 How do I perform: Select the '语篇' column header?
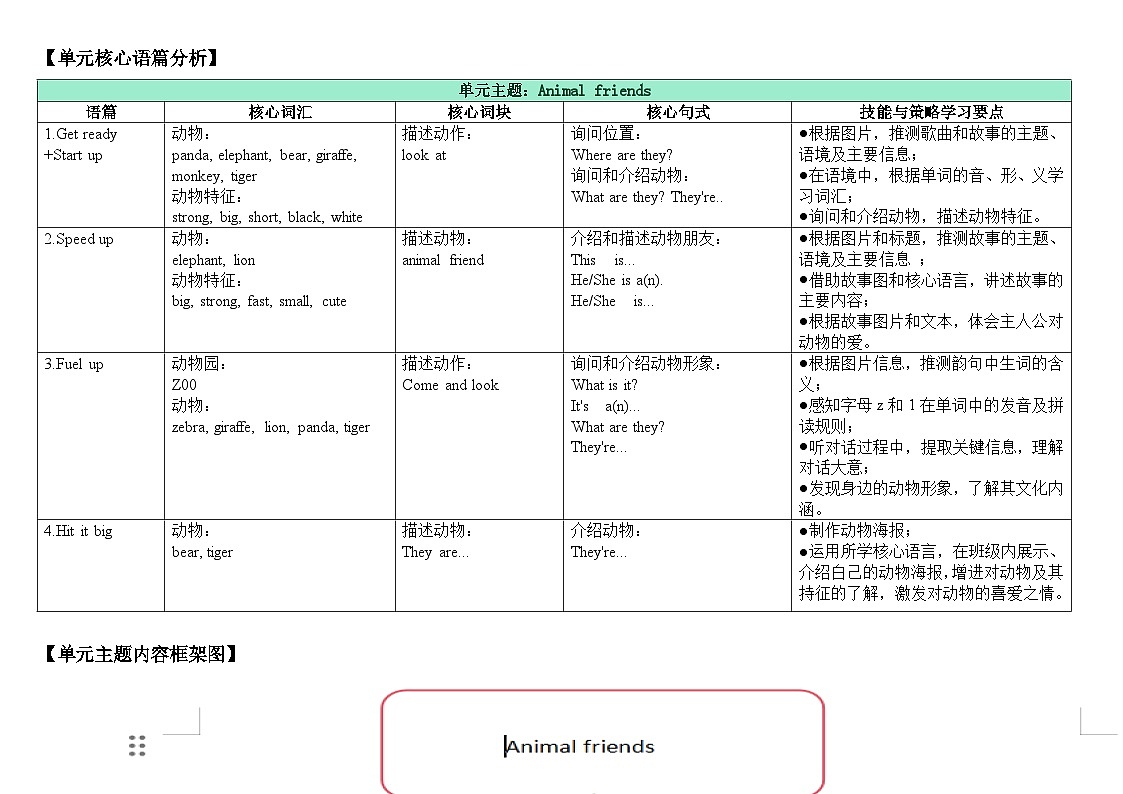(x=101, y=112)
